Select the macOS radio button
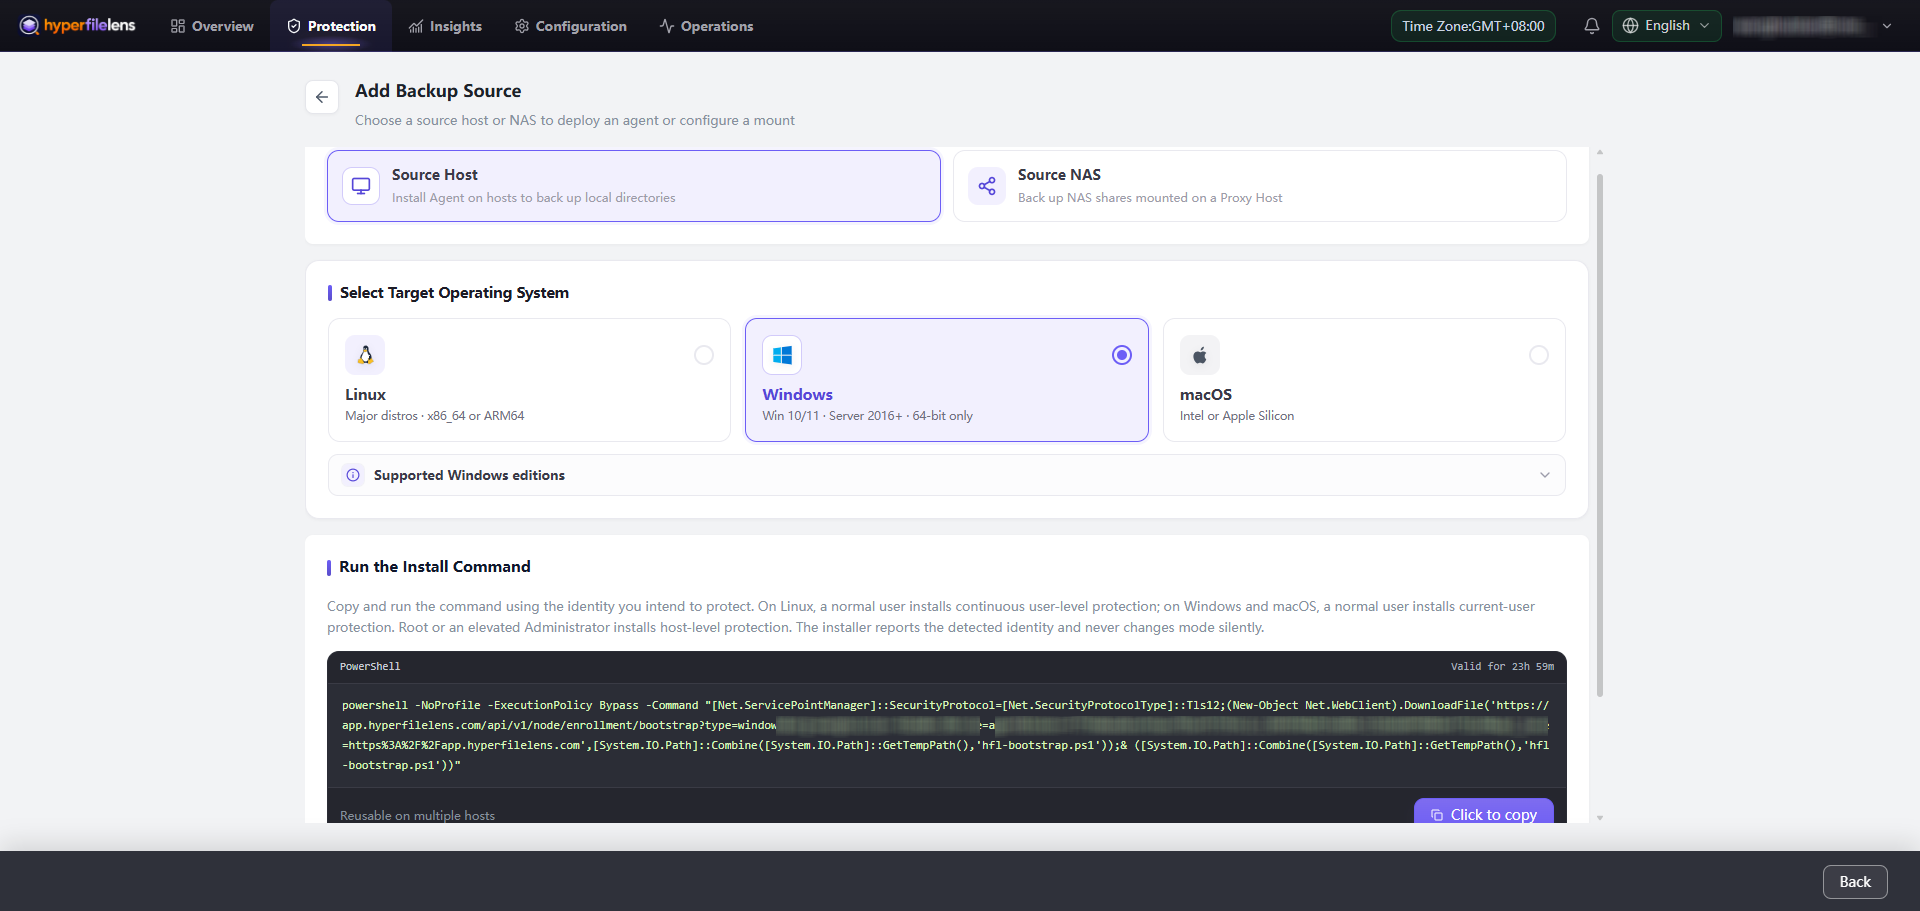This screenshot has width=1920, height=911. pos(1539,355)
